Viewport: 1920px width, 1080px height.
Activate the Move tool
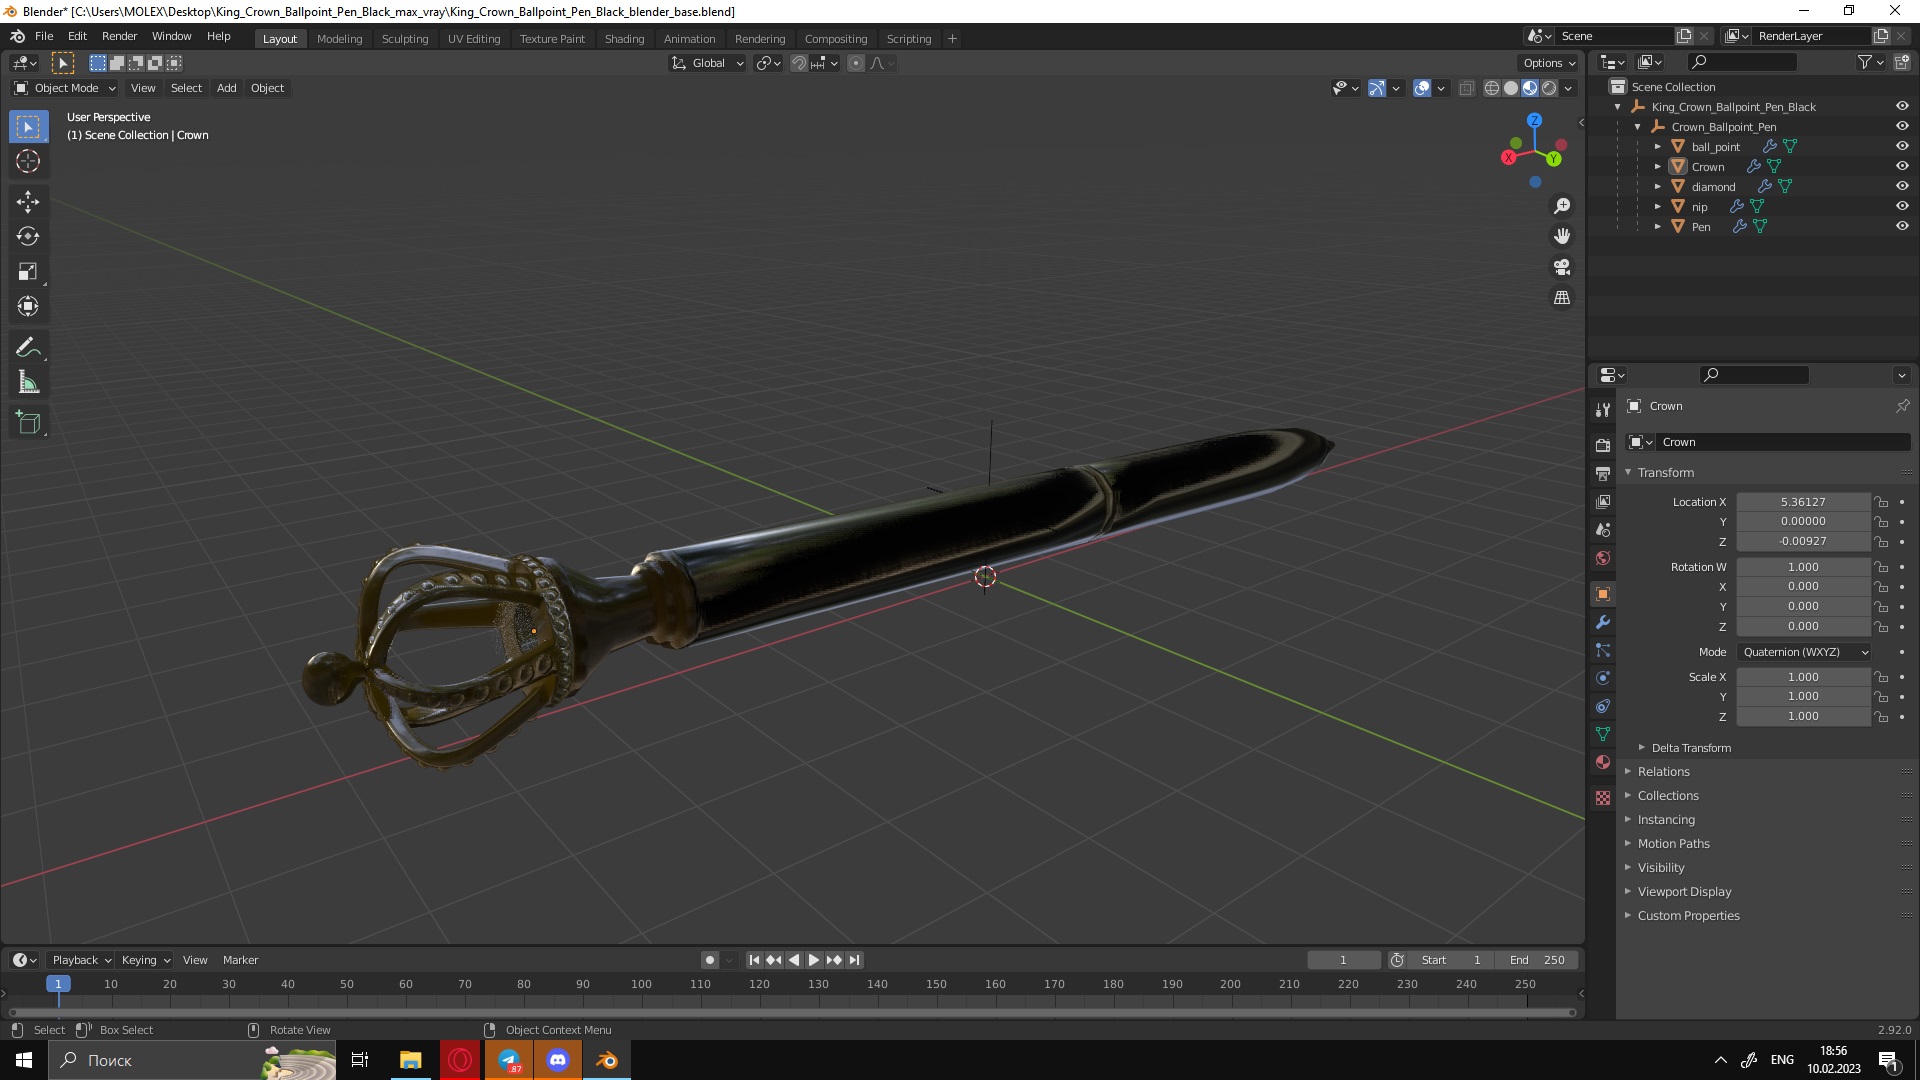(x=28, y=202)
